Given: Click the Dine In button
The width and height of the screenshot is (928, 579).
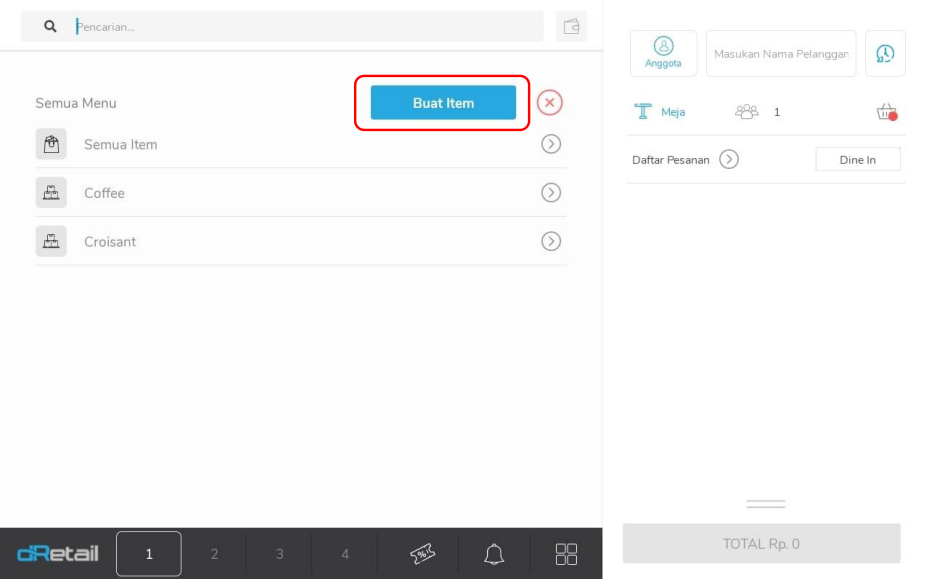Looking at the screenshot, I should pyautogui.click(x=857, y=160).
